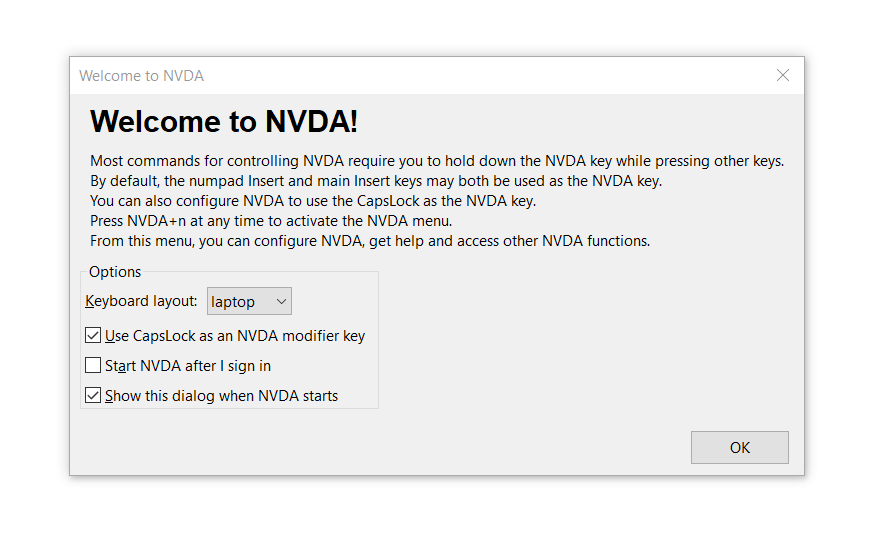
Task: Close the Welcome to NVDA dialog
Action: coord(783,76)
